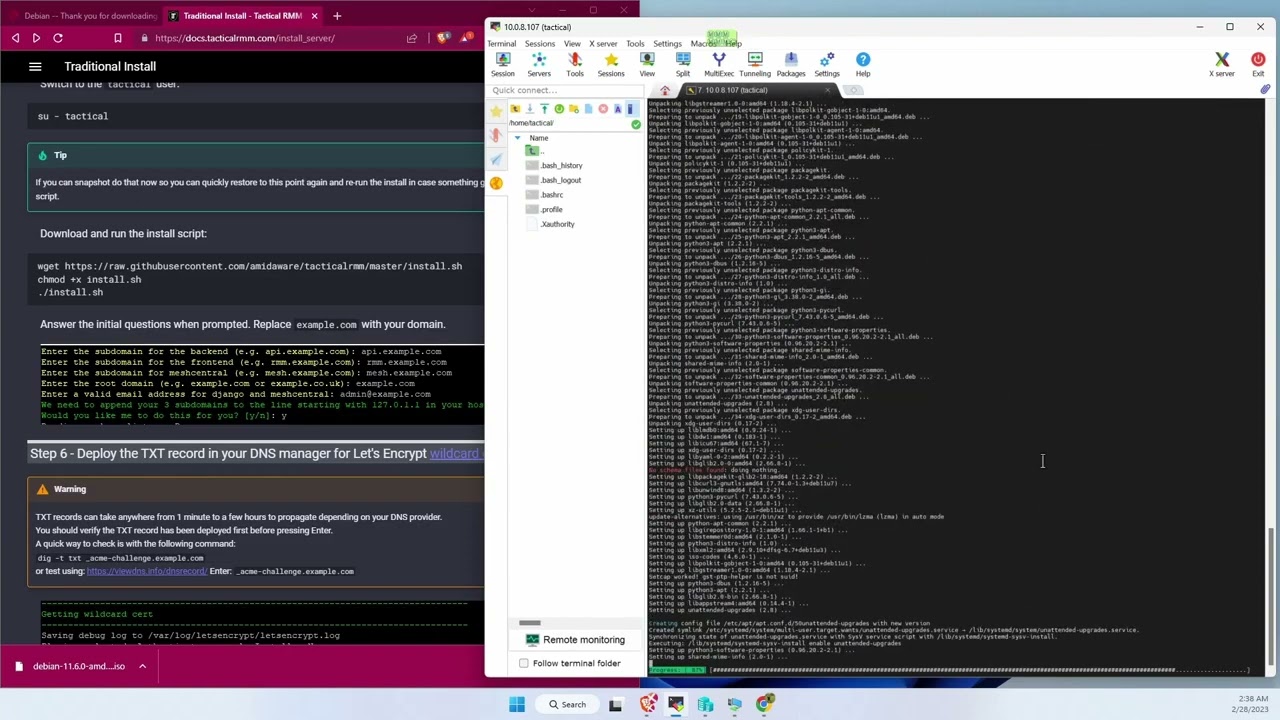Select the Macros paper-plane sidebar tab
1280x720 pixels.
(x=496, y=160)
